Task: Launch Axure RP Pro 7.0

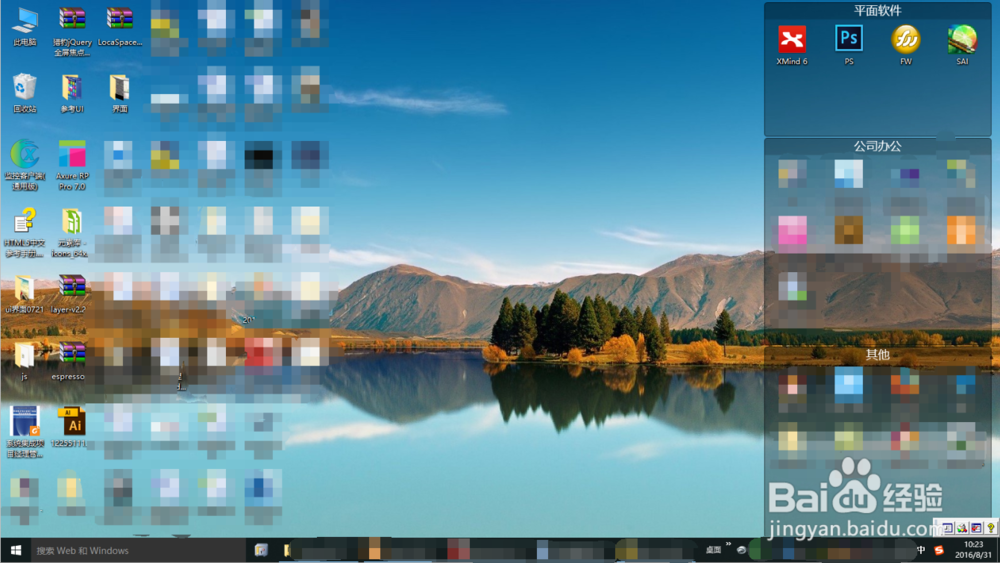Action: pos(72,165)
